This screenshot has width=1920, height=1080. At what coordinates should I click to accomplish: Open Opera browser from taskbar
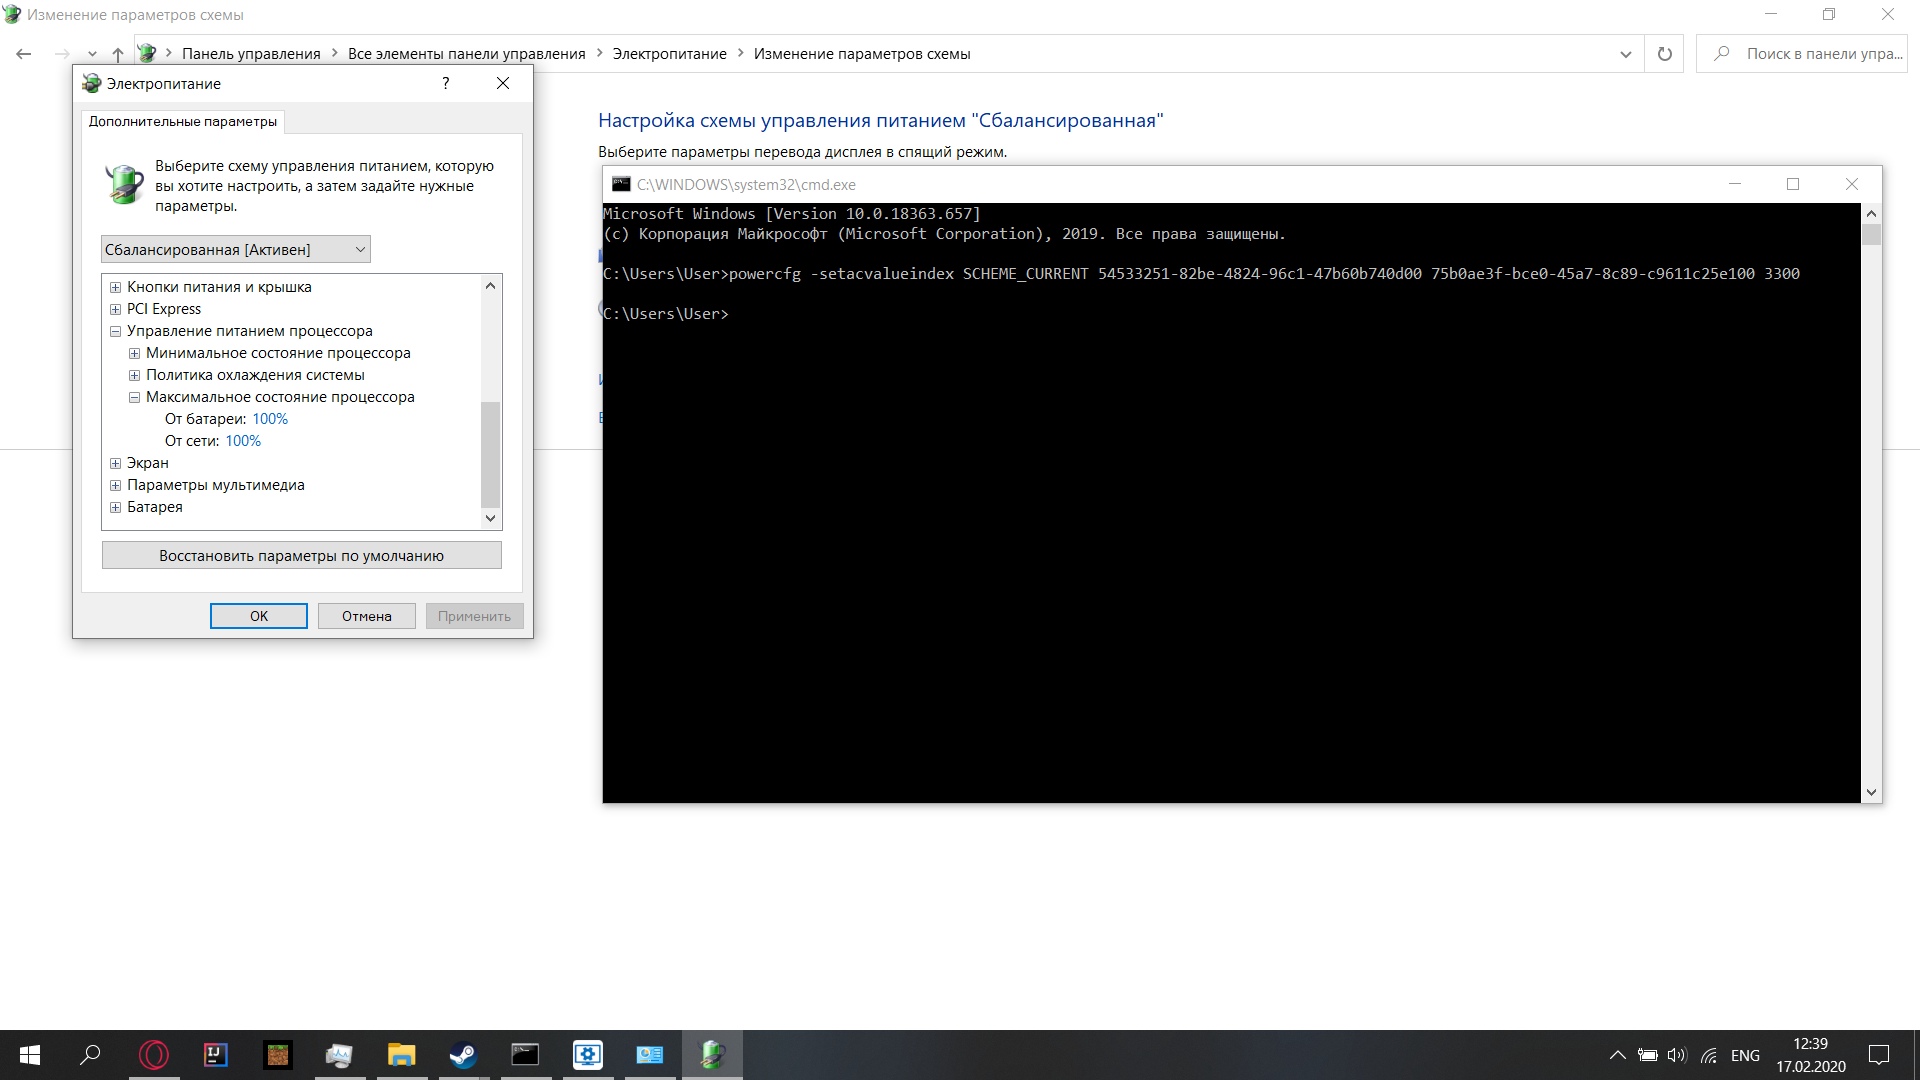coord(154,1055)
